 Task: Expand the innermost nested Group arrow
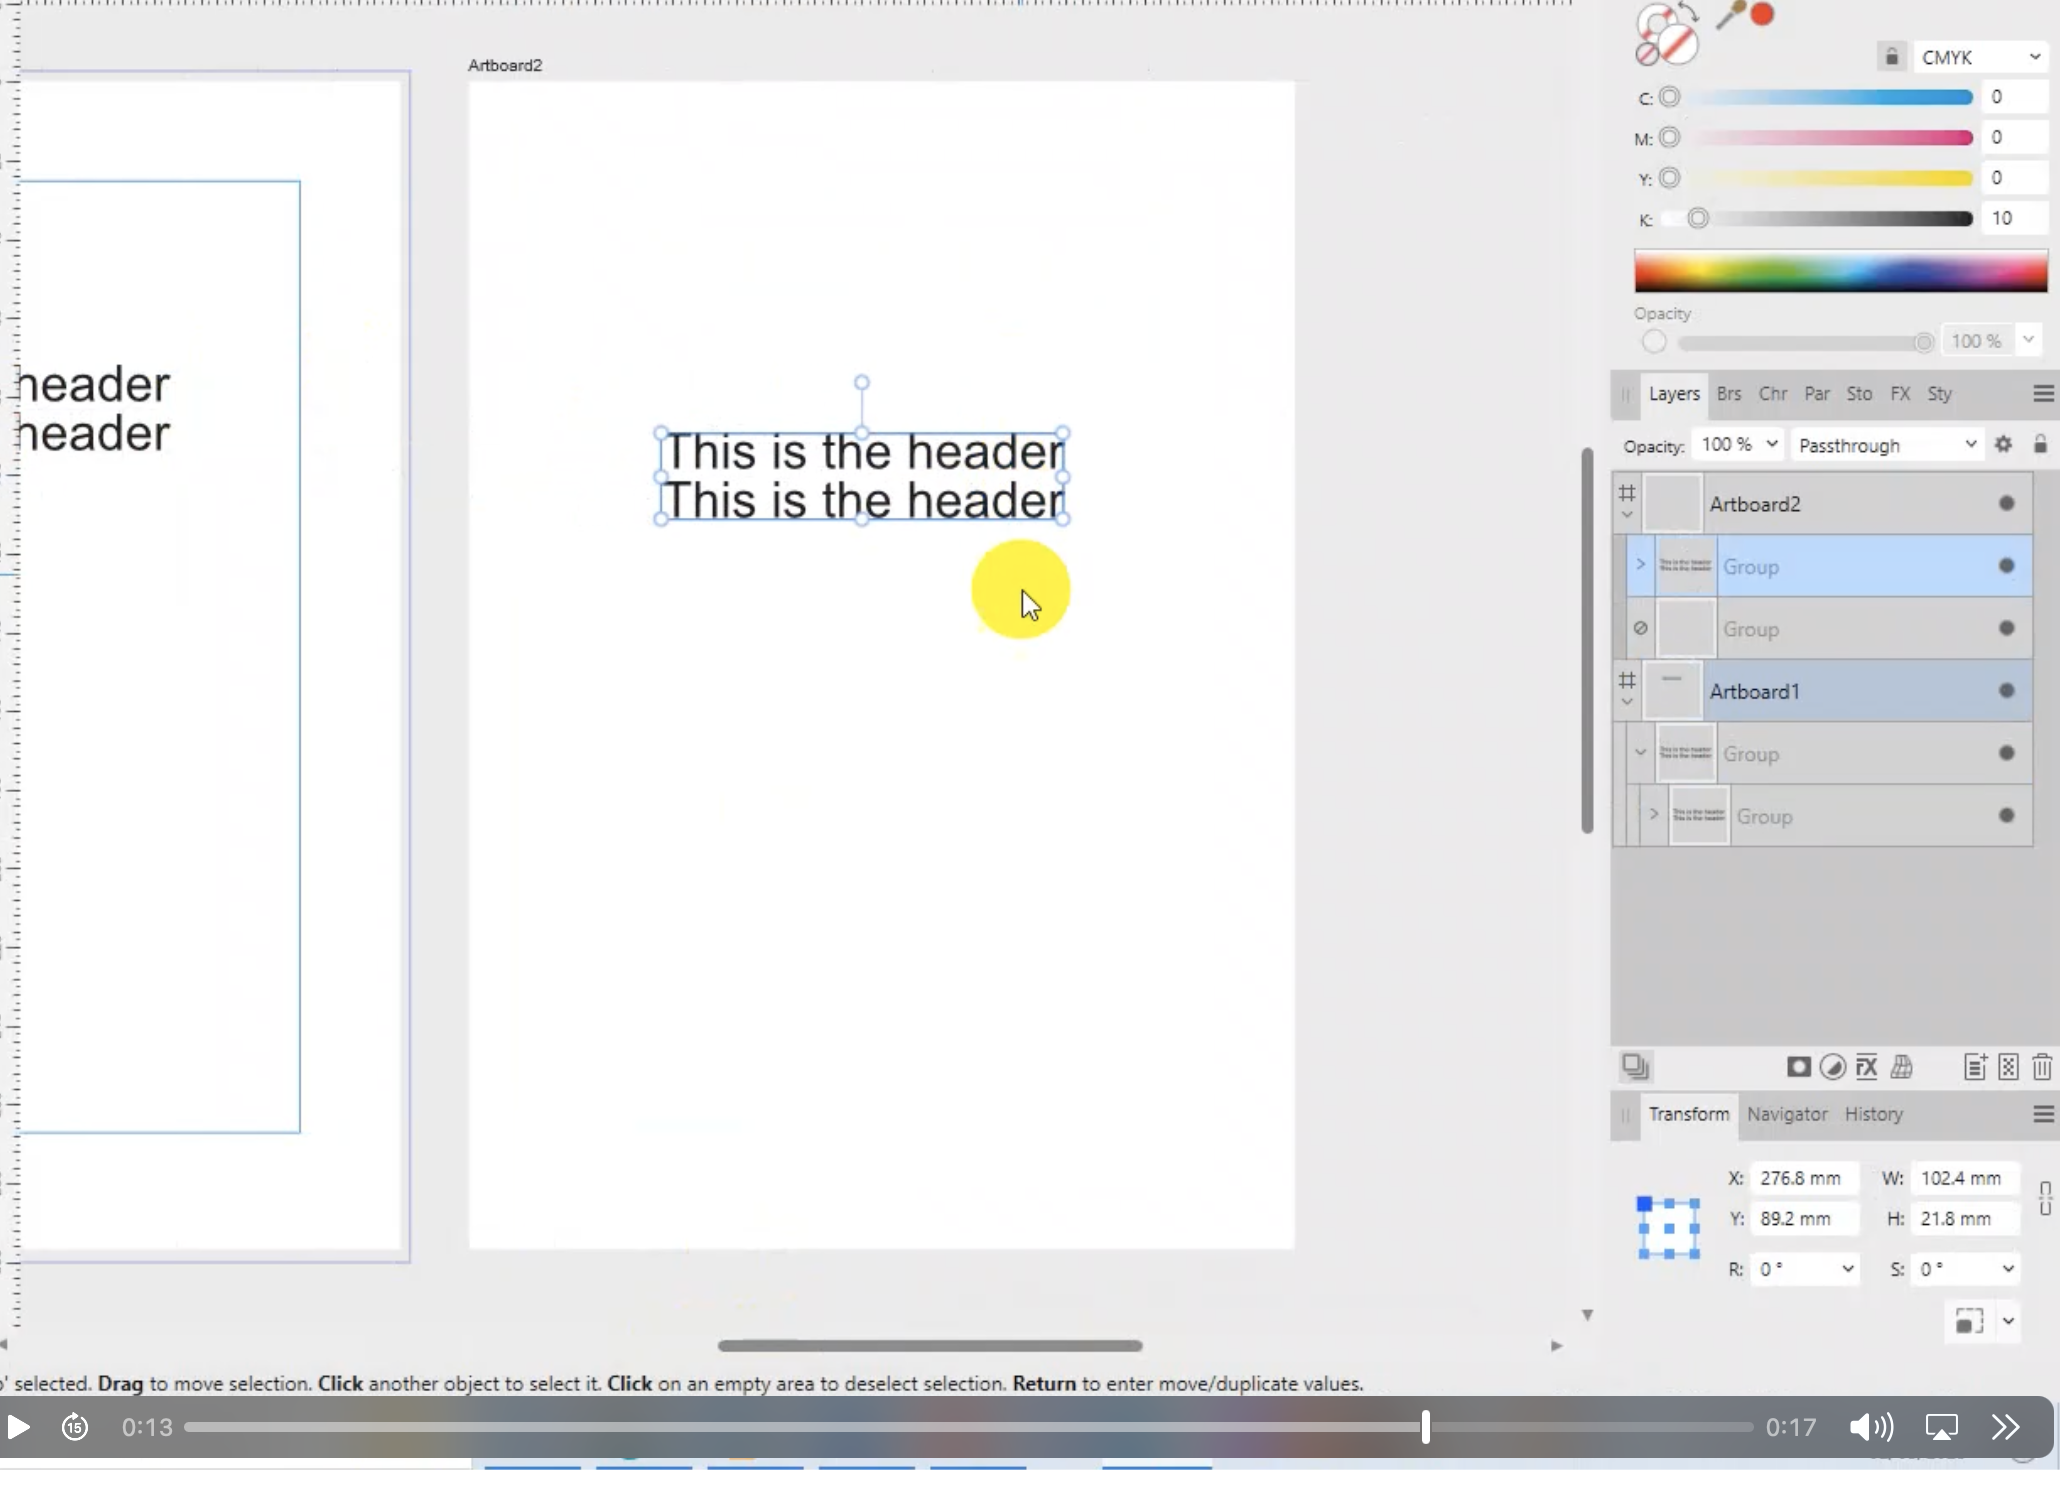pyautogui.click(x=1654, y=814)
